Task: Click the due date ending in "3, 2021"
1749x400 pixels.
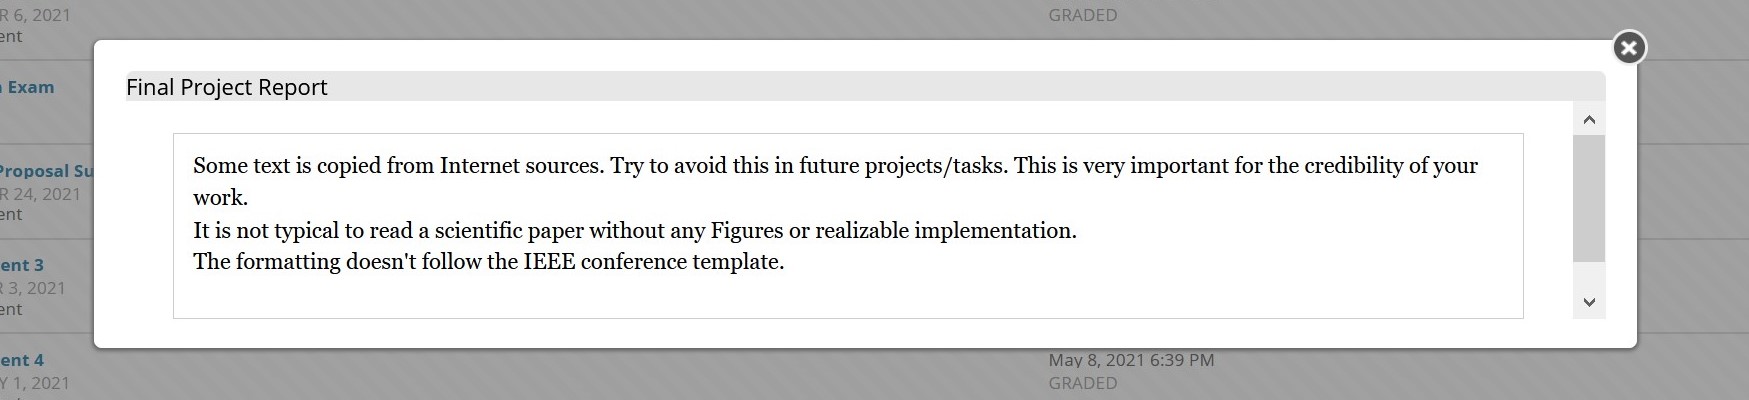Action: 33,288
